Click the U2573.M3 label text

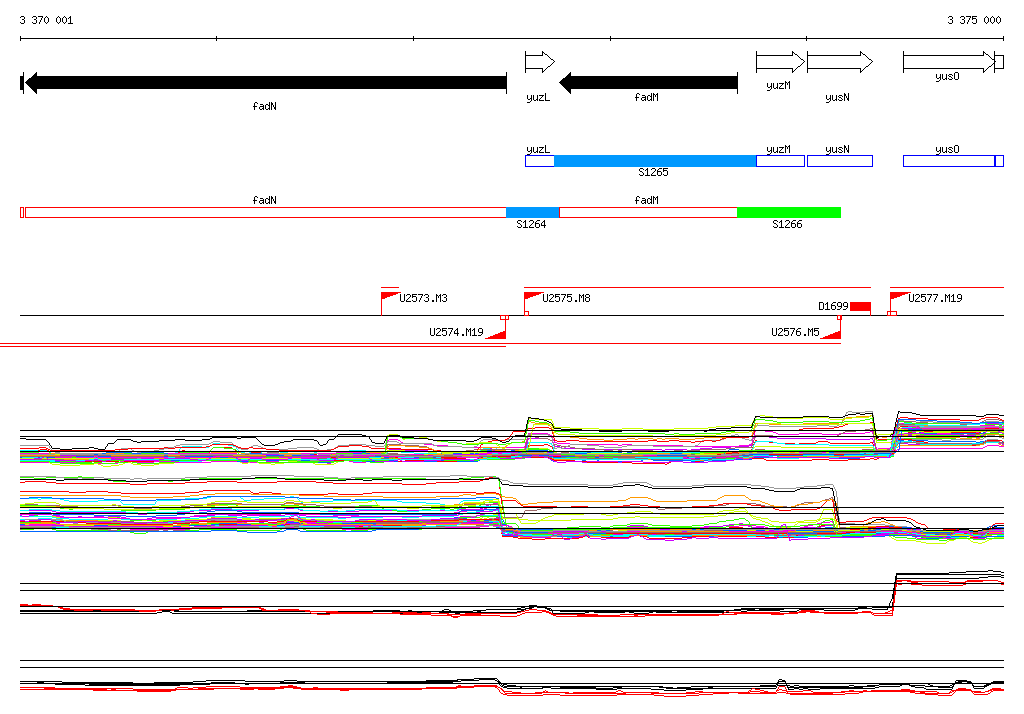[423, 298]
